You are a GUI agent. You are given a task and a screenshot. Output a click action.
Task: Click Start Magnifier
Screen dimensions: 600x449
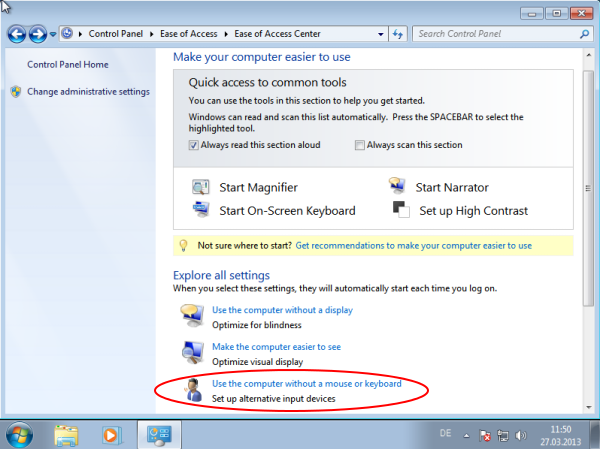tap(258, 187)
